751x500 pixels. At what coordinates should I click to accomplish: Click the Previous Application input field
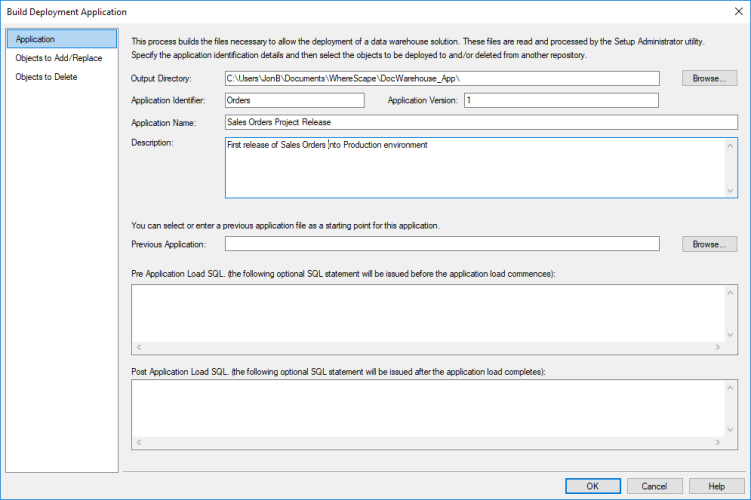coord(442,244)
